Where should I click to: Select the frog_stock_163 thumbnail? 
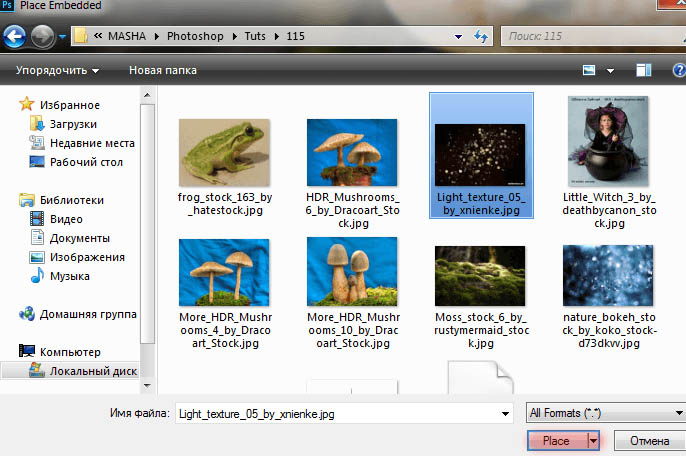224,152
